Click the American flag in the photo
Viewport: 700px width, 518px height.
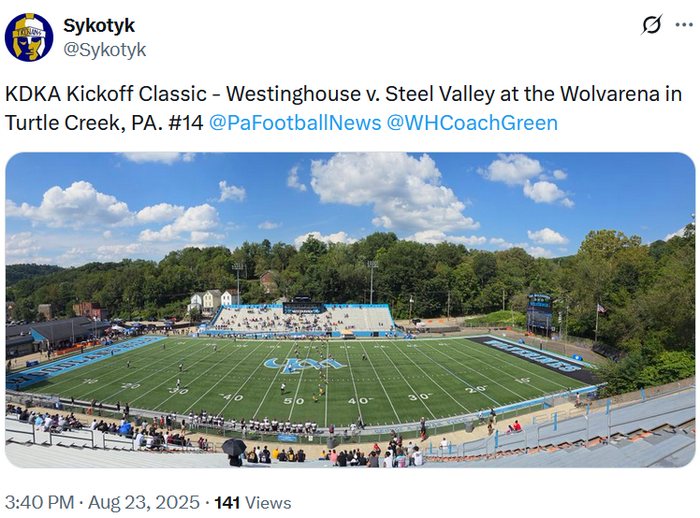tap(601, 309)
